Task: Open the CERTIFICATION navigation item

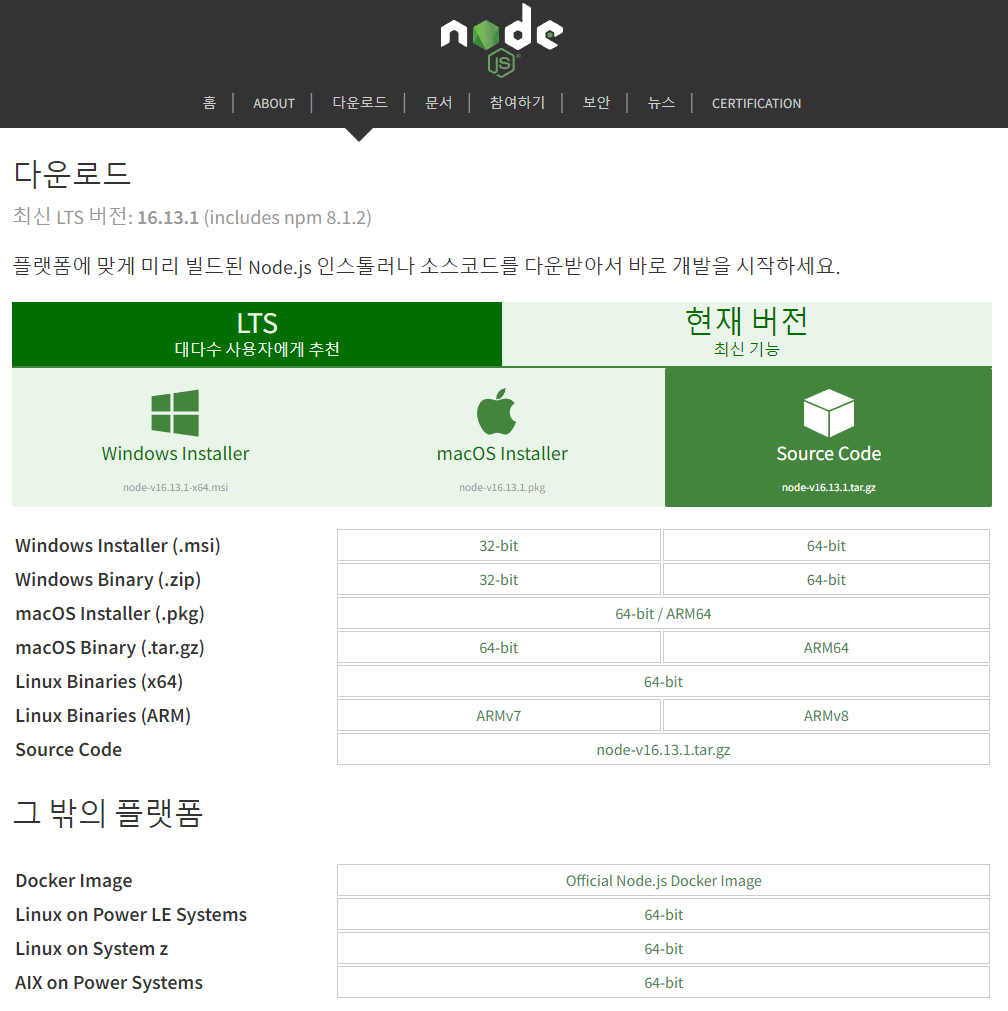Action: click(756, 103)
